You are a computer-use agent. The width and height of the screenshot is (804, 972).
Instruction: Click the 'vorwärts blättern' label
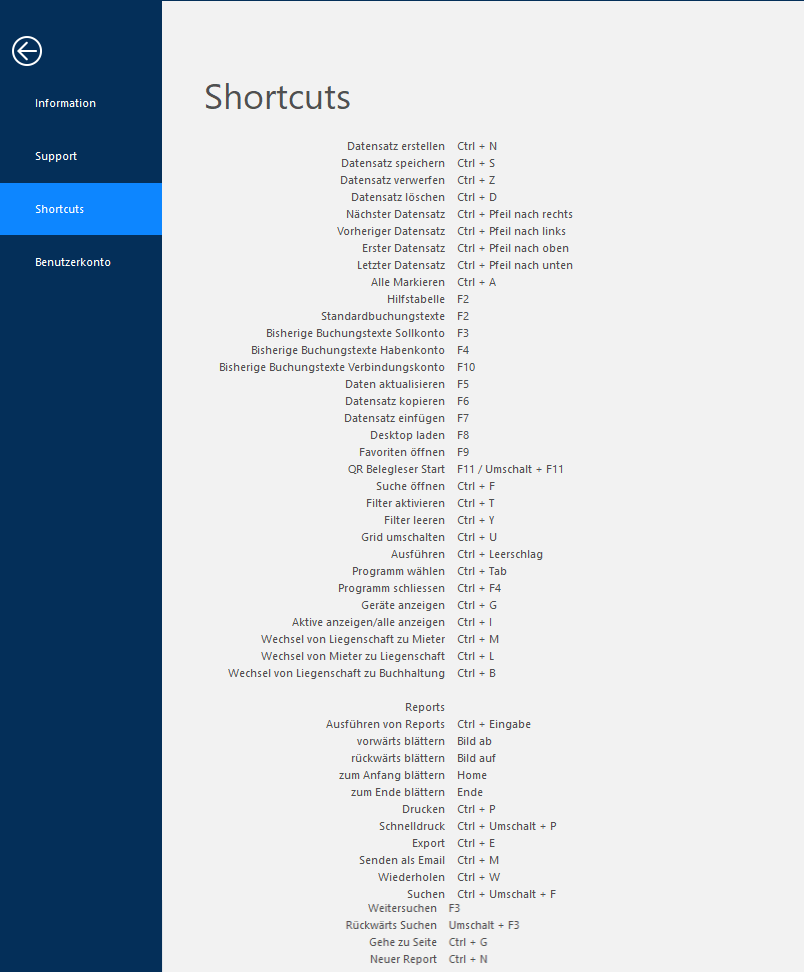[x=400, y=741]
